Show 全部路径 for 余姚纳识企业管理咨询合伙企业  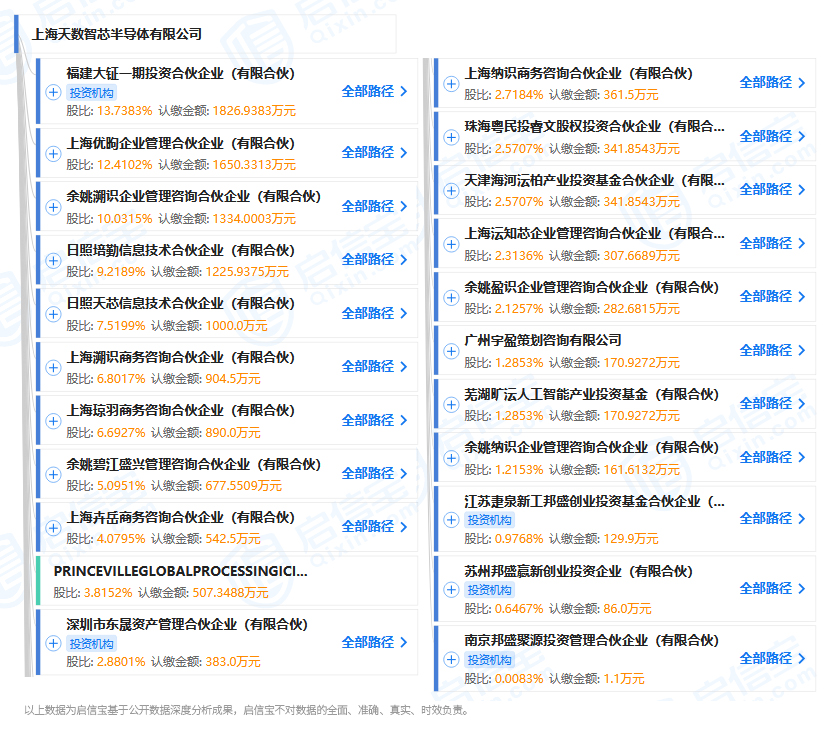pos(772,457)
